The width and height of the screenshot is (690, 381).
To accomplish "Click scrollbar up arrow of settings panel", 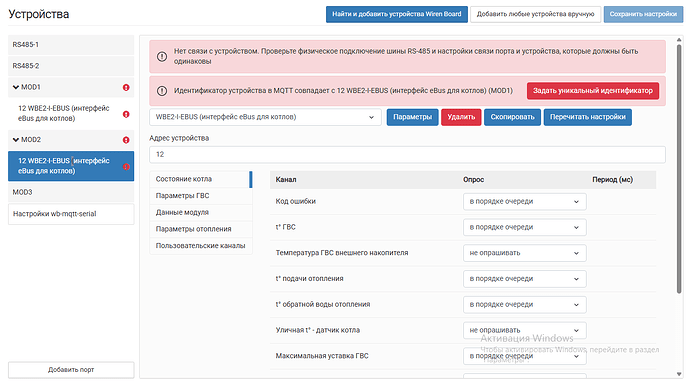I will click(679, 40).
